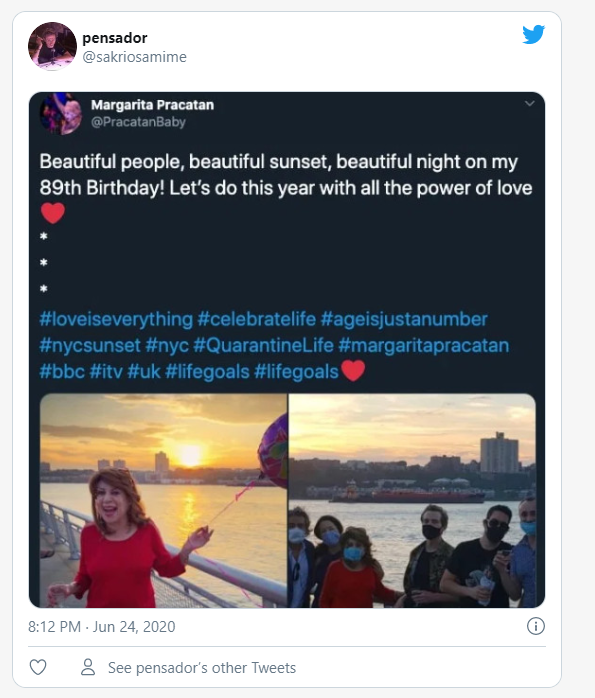Click the 8:12 PM Jun 24, 2020 timestamp
The image size is (595, 698).
click(101, 627)
